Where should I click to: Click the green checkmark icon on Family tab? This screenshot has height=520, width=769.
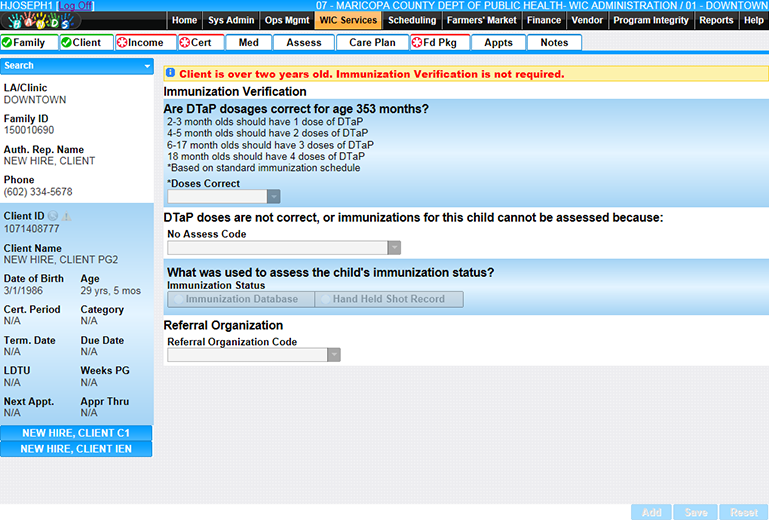coord(7,43)
